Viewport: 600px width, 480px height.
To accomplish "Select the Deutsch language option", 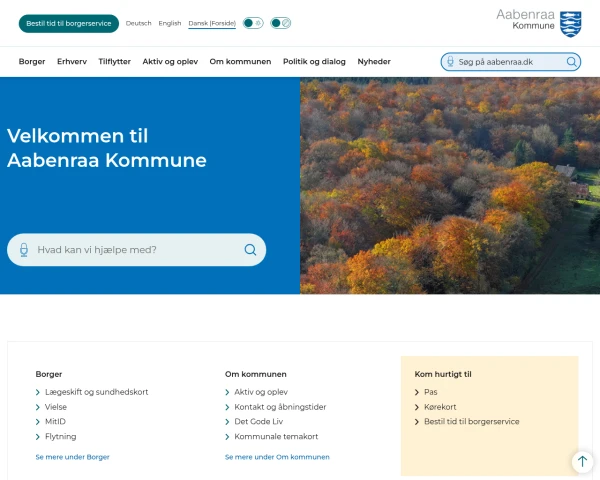I will [138, 23].
